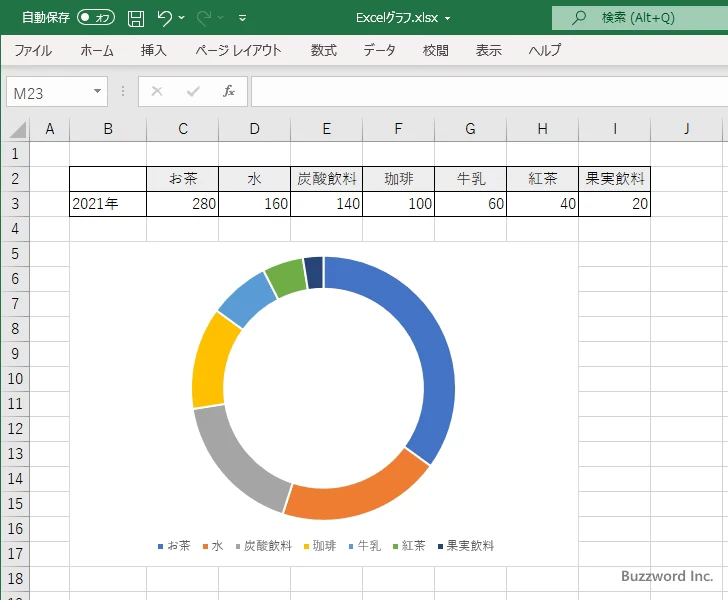Image resolution: width=728 pixels, height=600 pixels.
Task: Click the Enter checkmark icon in formula bar
Action: point(193,91)
